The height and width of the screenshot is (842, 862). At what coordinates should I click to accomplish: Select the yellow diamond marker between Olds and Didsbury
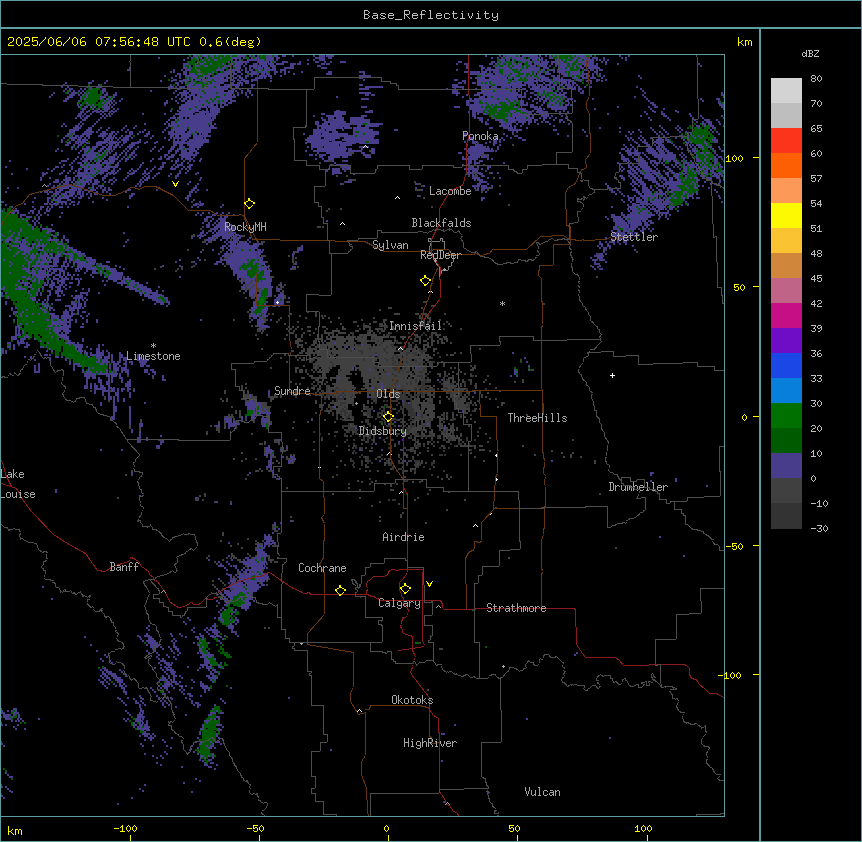[x=388, y=417]
